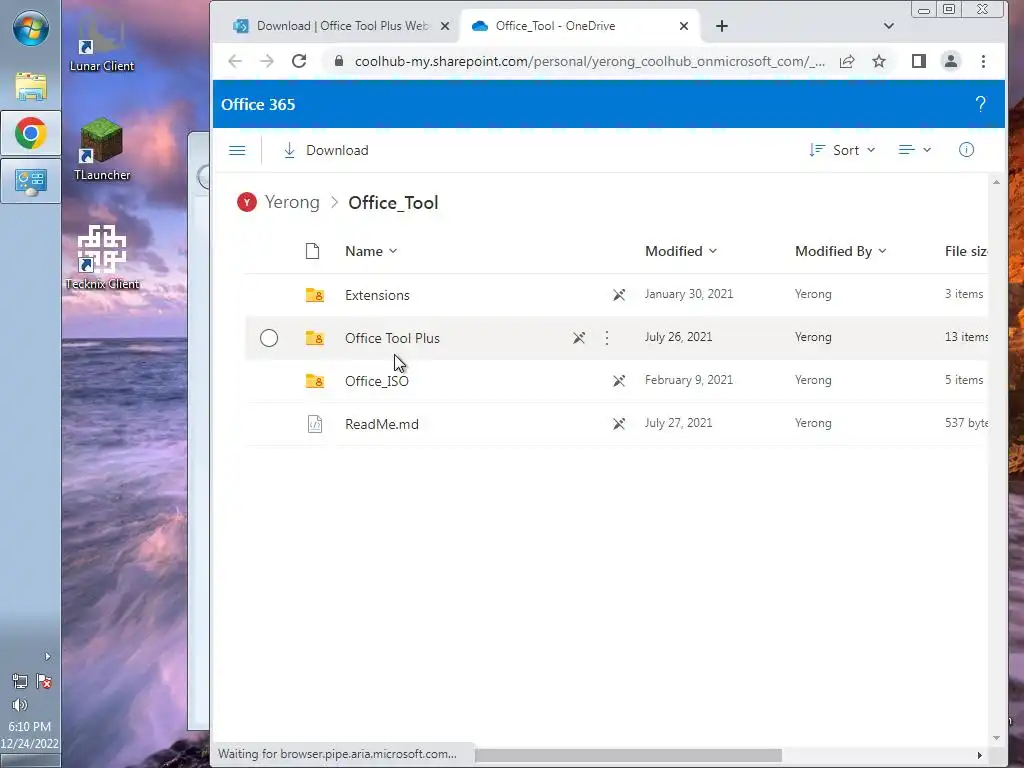
Task: Click the scroll right arrow
Action: point(980,756)
